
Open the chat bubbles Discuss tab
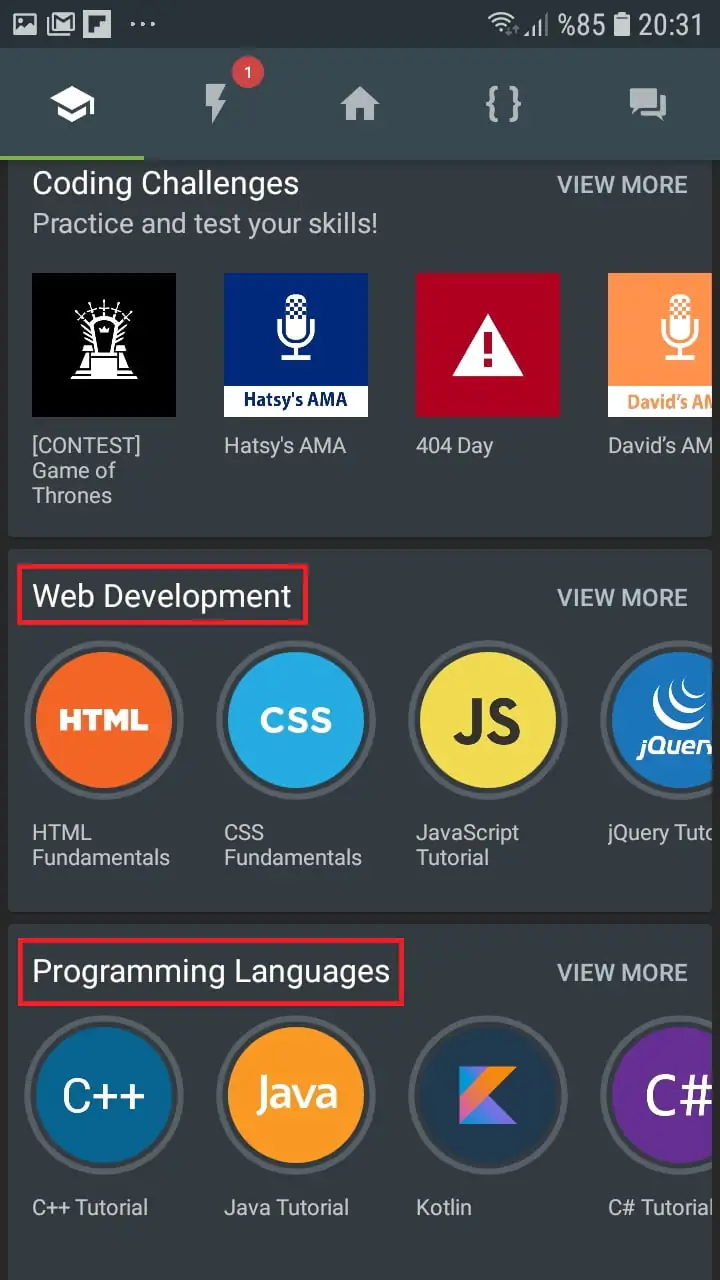pos(647,105)
